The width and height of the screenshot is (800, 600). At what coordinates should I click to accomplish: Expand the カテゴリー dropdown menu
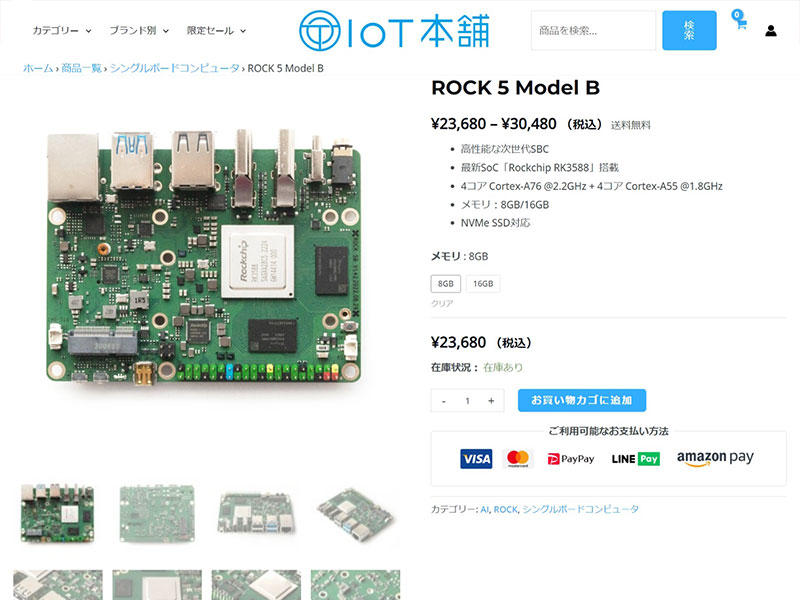coord(62,31)
